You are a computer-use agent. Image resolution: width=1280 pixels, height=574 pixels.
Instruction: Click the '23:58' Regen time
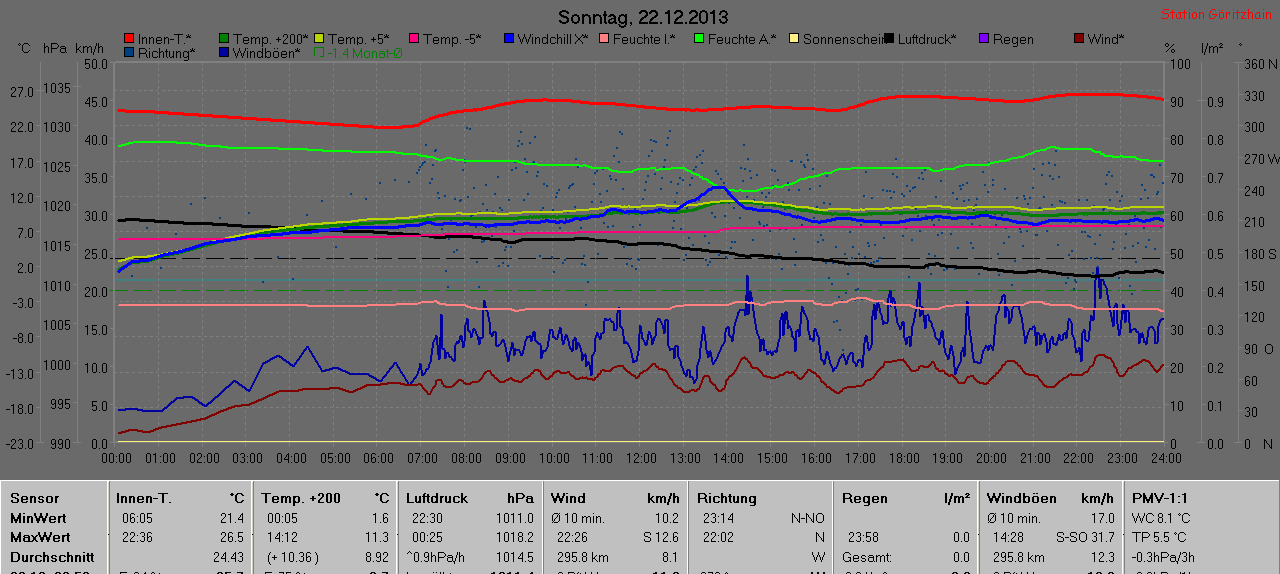tap(863, 537)
